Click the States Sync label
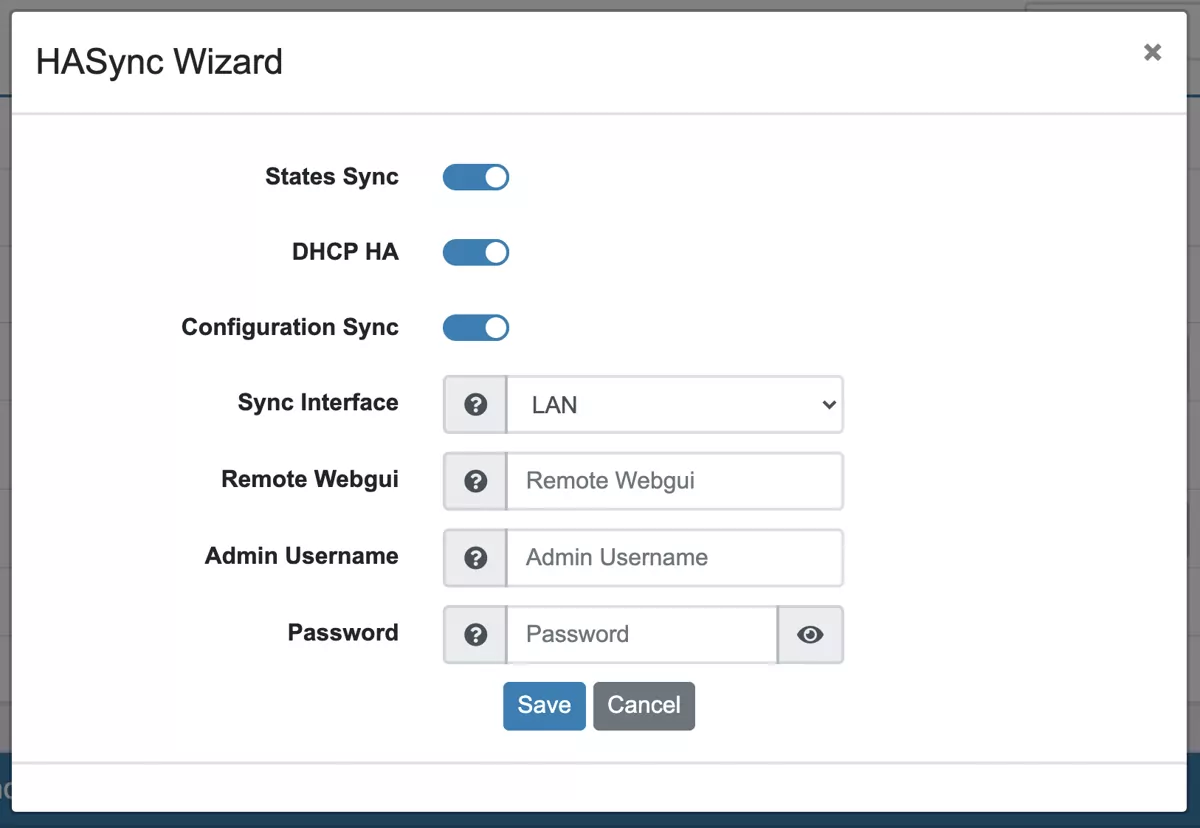Viewport: 1200px width, 828px height. point(332,177)
